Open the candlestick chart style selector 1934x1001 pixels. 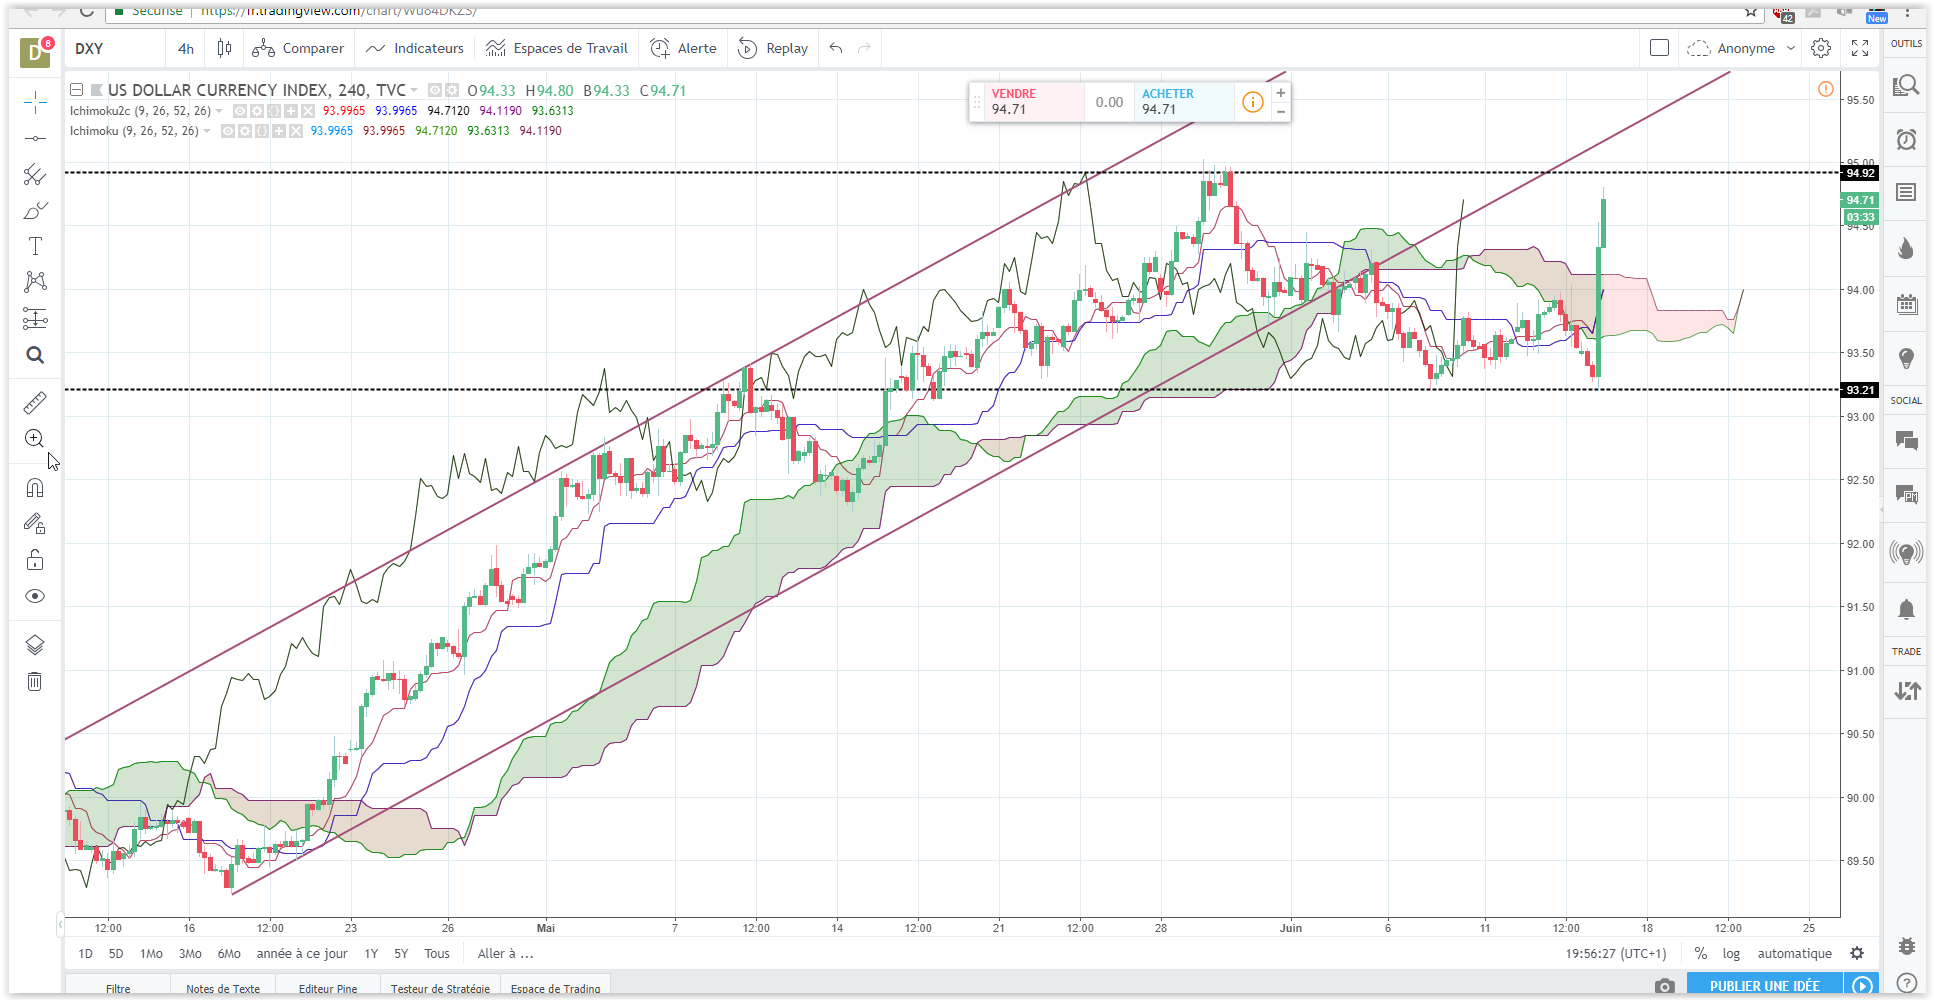225,48
